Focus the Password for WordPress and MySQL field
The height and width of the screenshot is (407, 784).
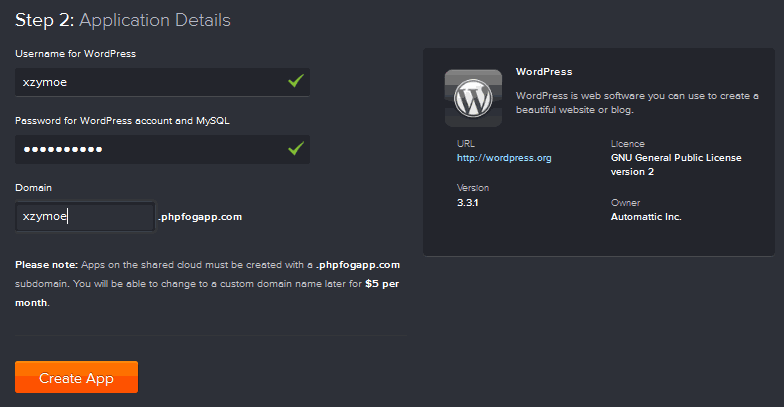162,149
